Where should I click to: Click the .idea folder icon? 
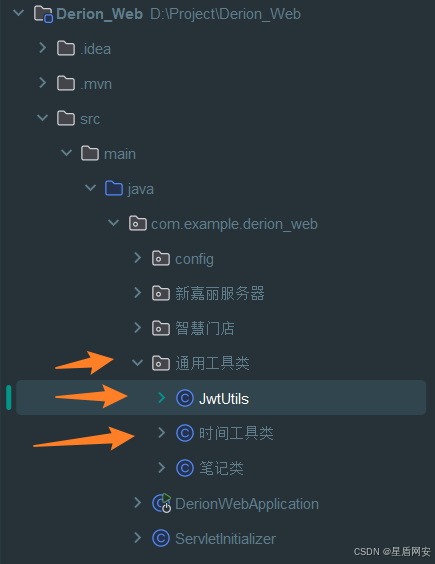66,48
